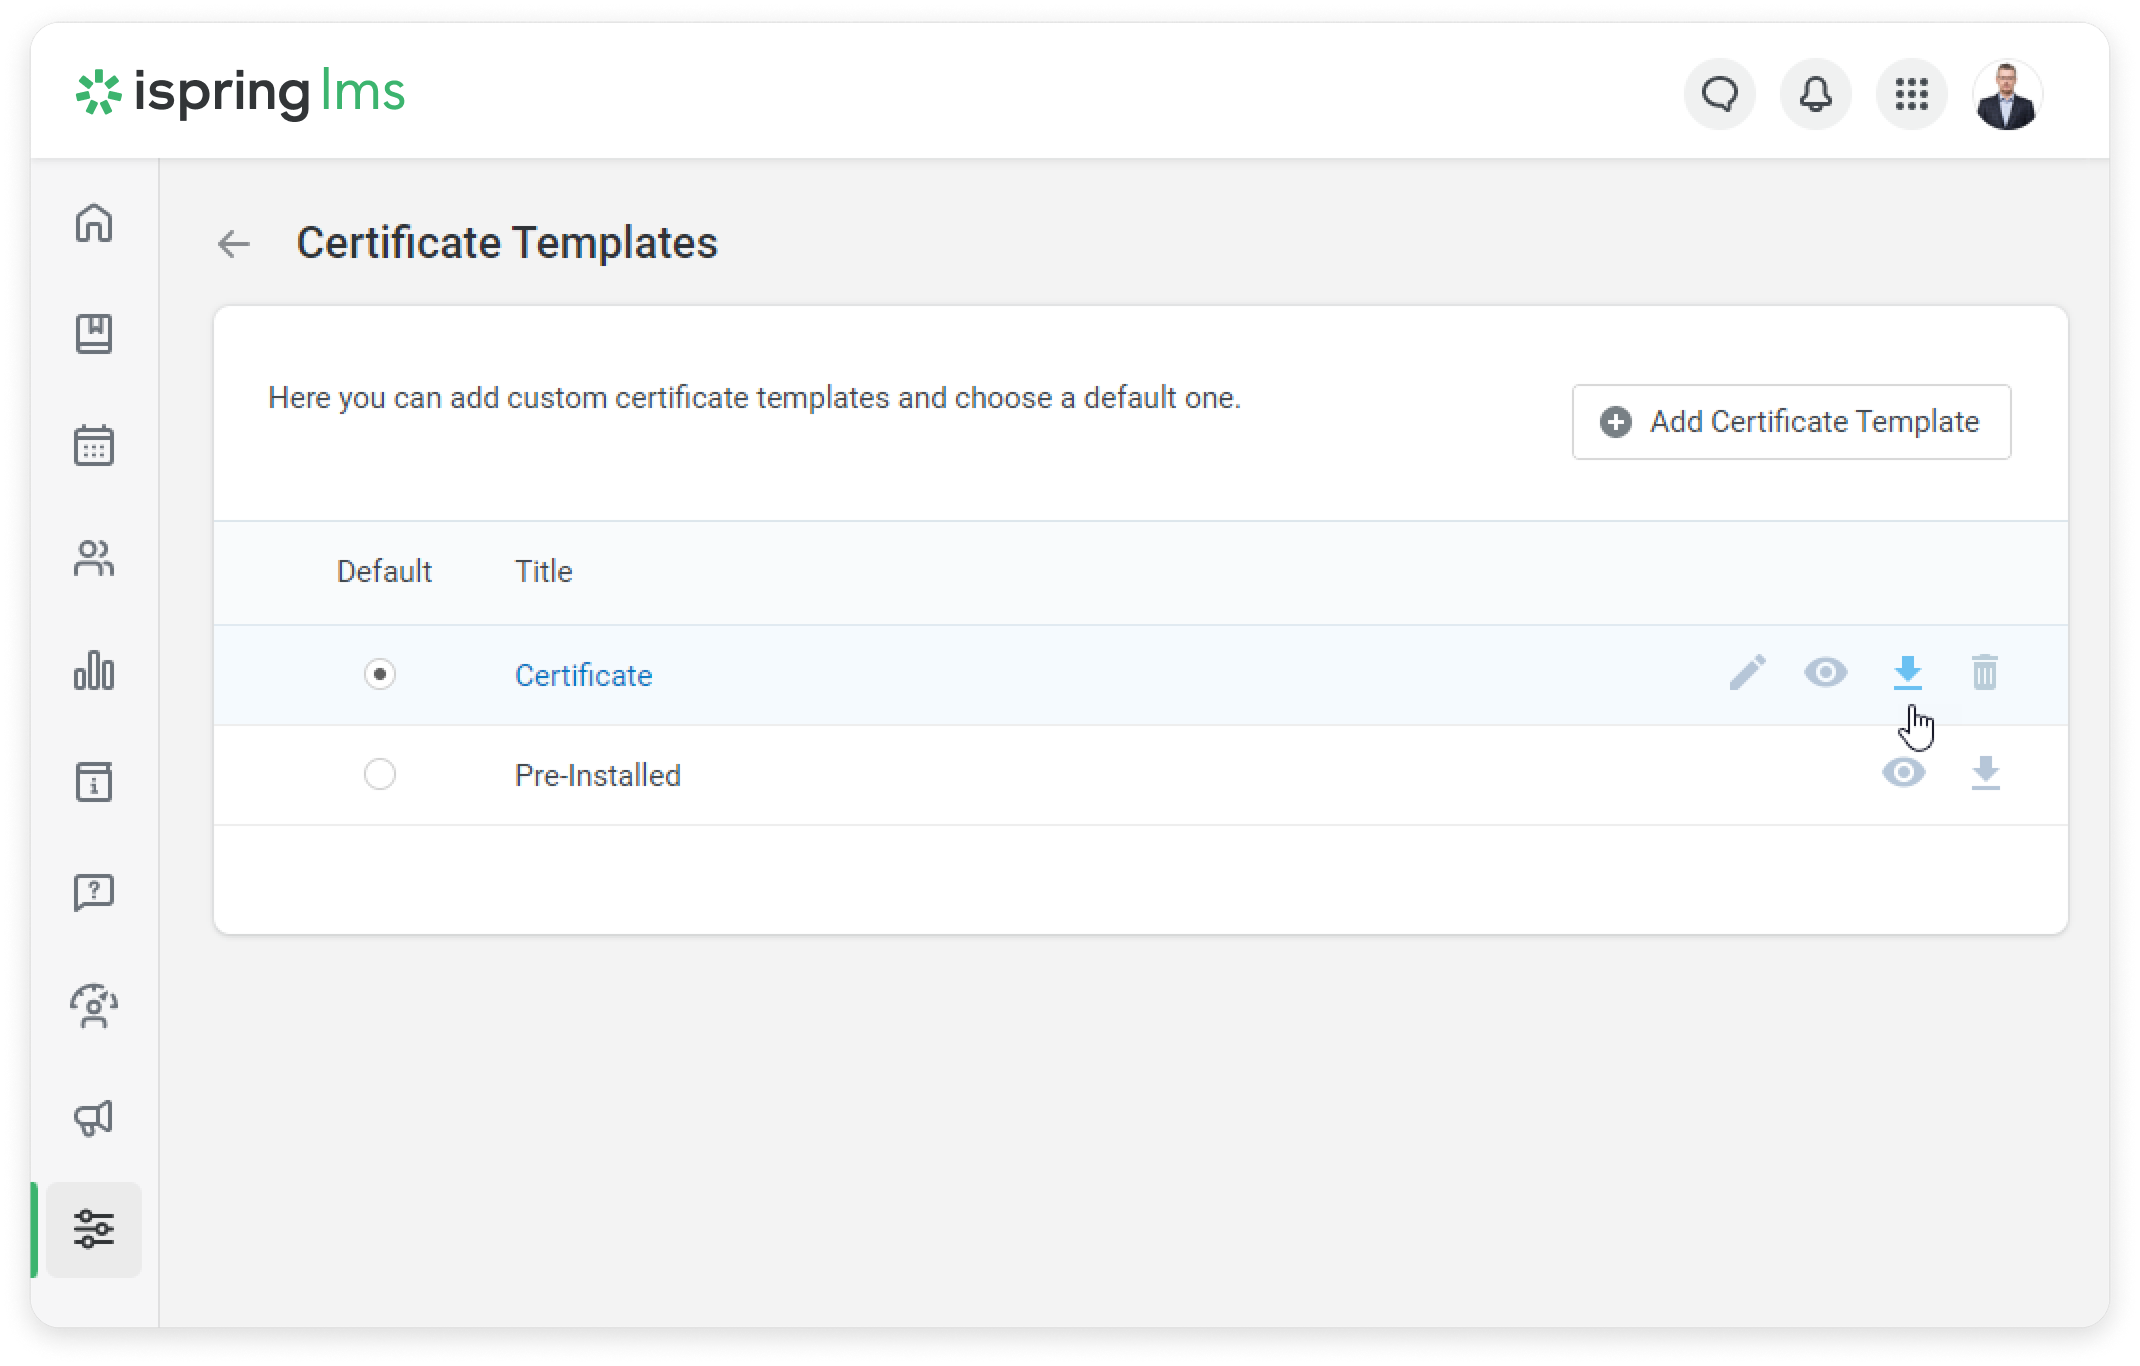Open the reports bar chart icon
Viewport: 2140px width, 1366px height.
(94, 670)
